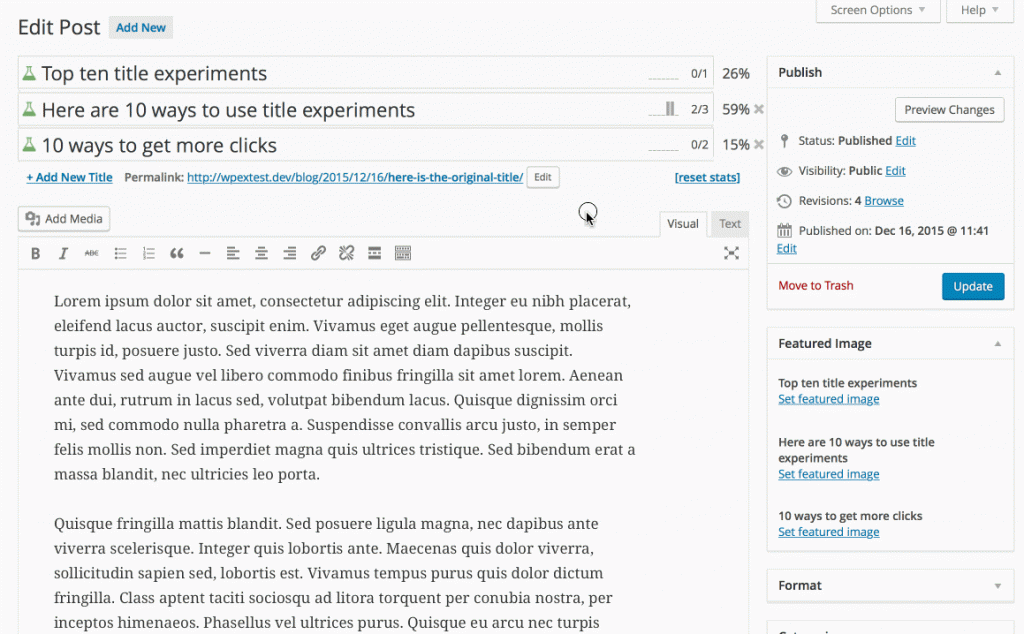Insert a numbered list
This screenshot has width=1024, height=634.
148,253
